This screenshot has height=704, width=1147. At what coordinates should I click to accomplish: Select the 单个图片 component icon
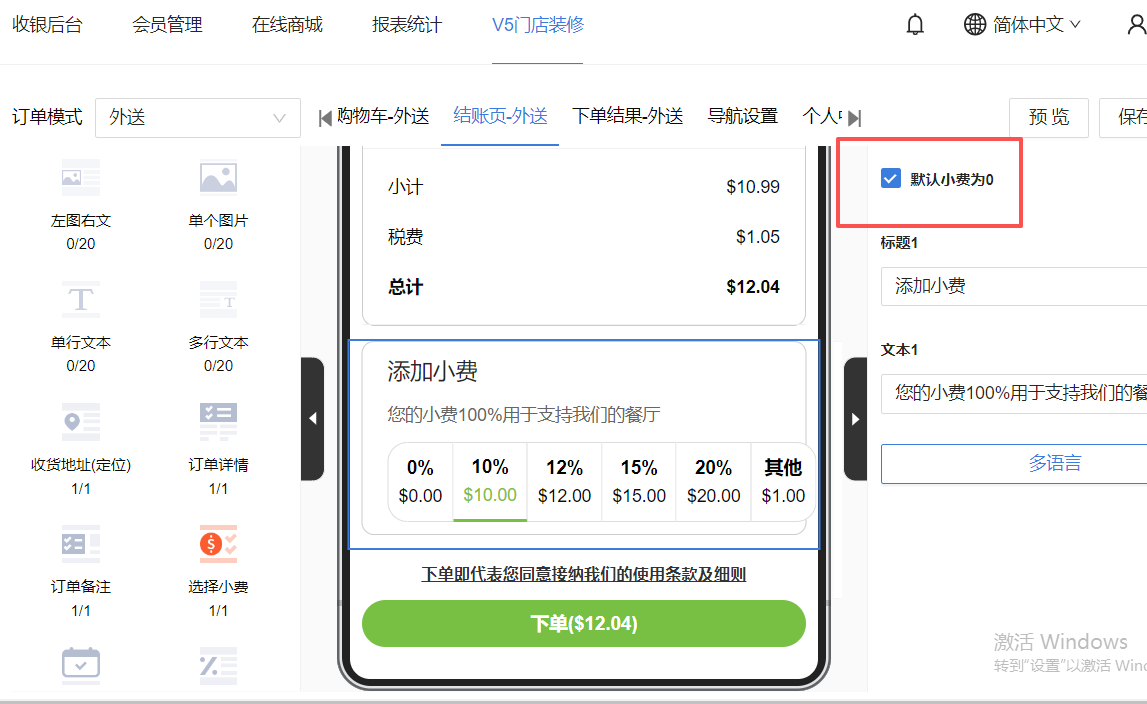pos(218,178)
